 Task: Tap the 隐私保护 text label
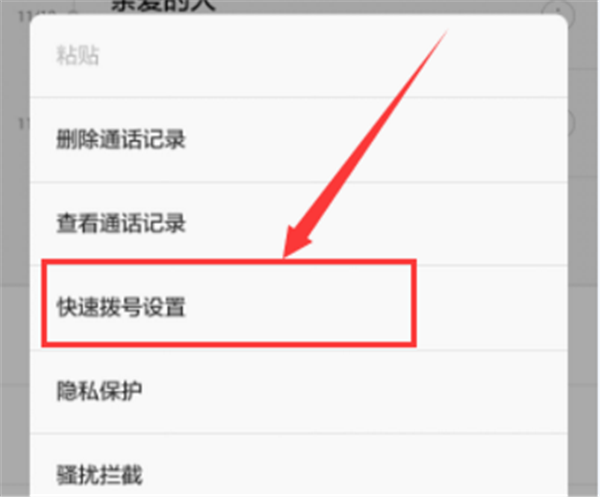99,391
